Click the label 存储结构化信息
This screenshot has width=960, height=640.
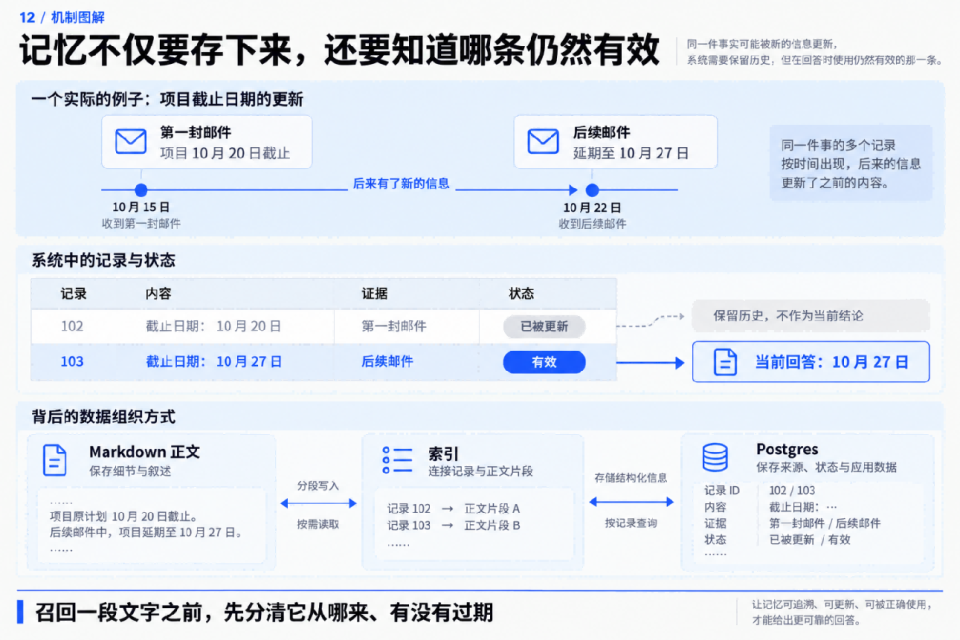pyautogui.click(x=631, y=478)
